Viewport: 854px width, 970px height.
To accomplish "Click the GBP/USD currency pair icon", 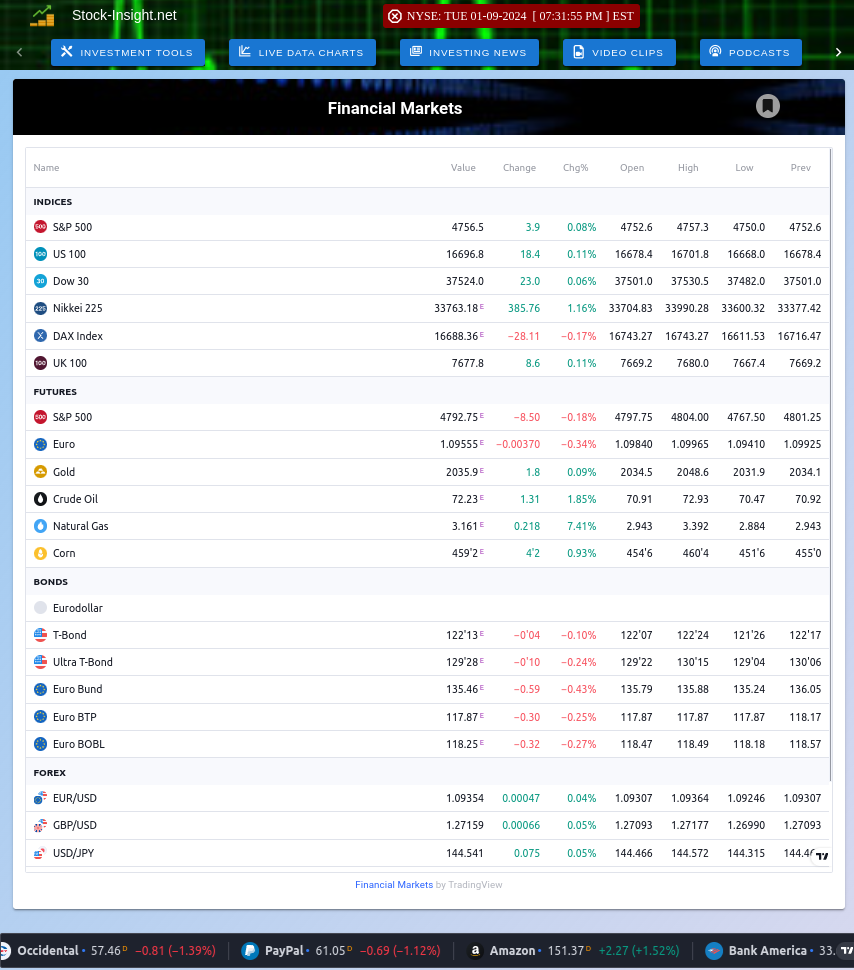I will click(40, 825).
